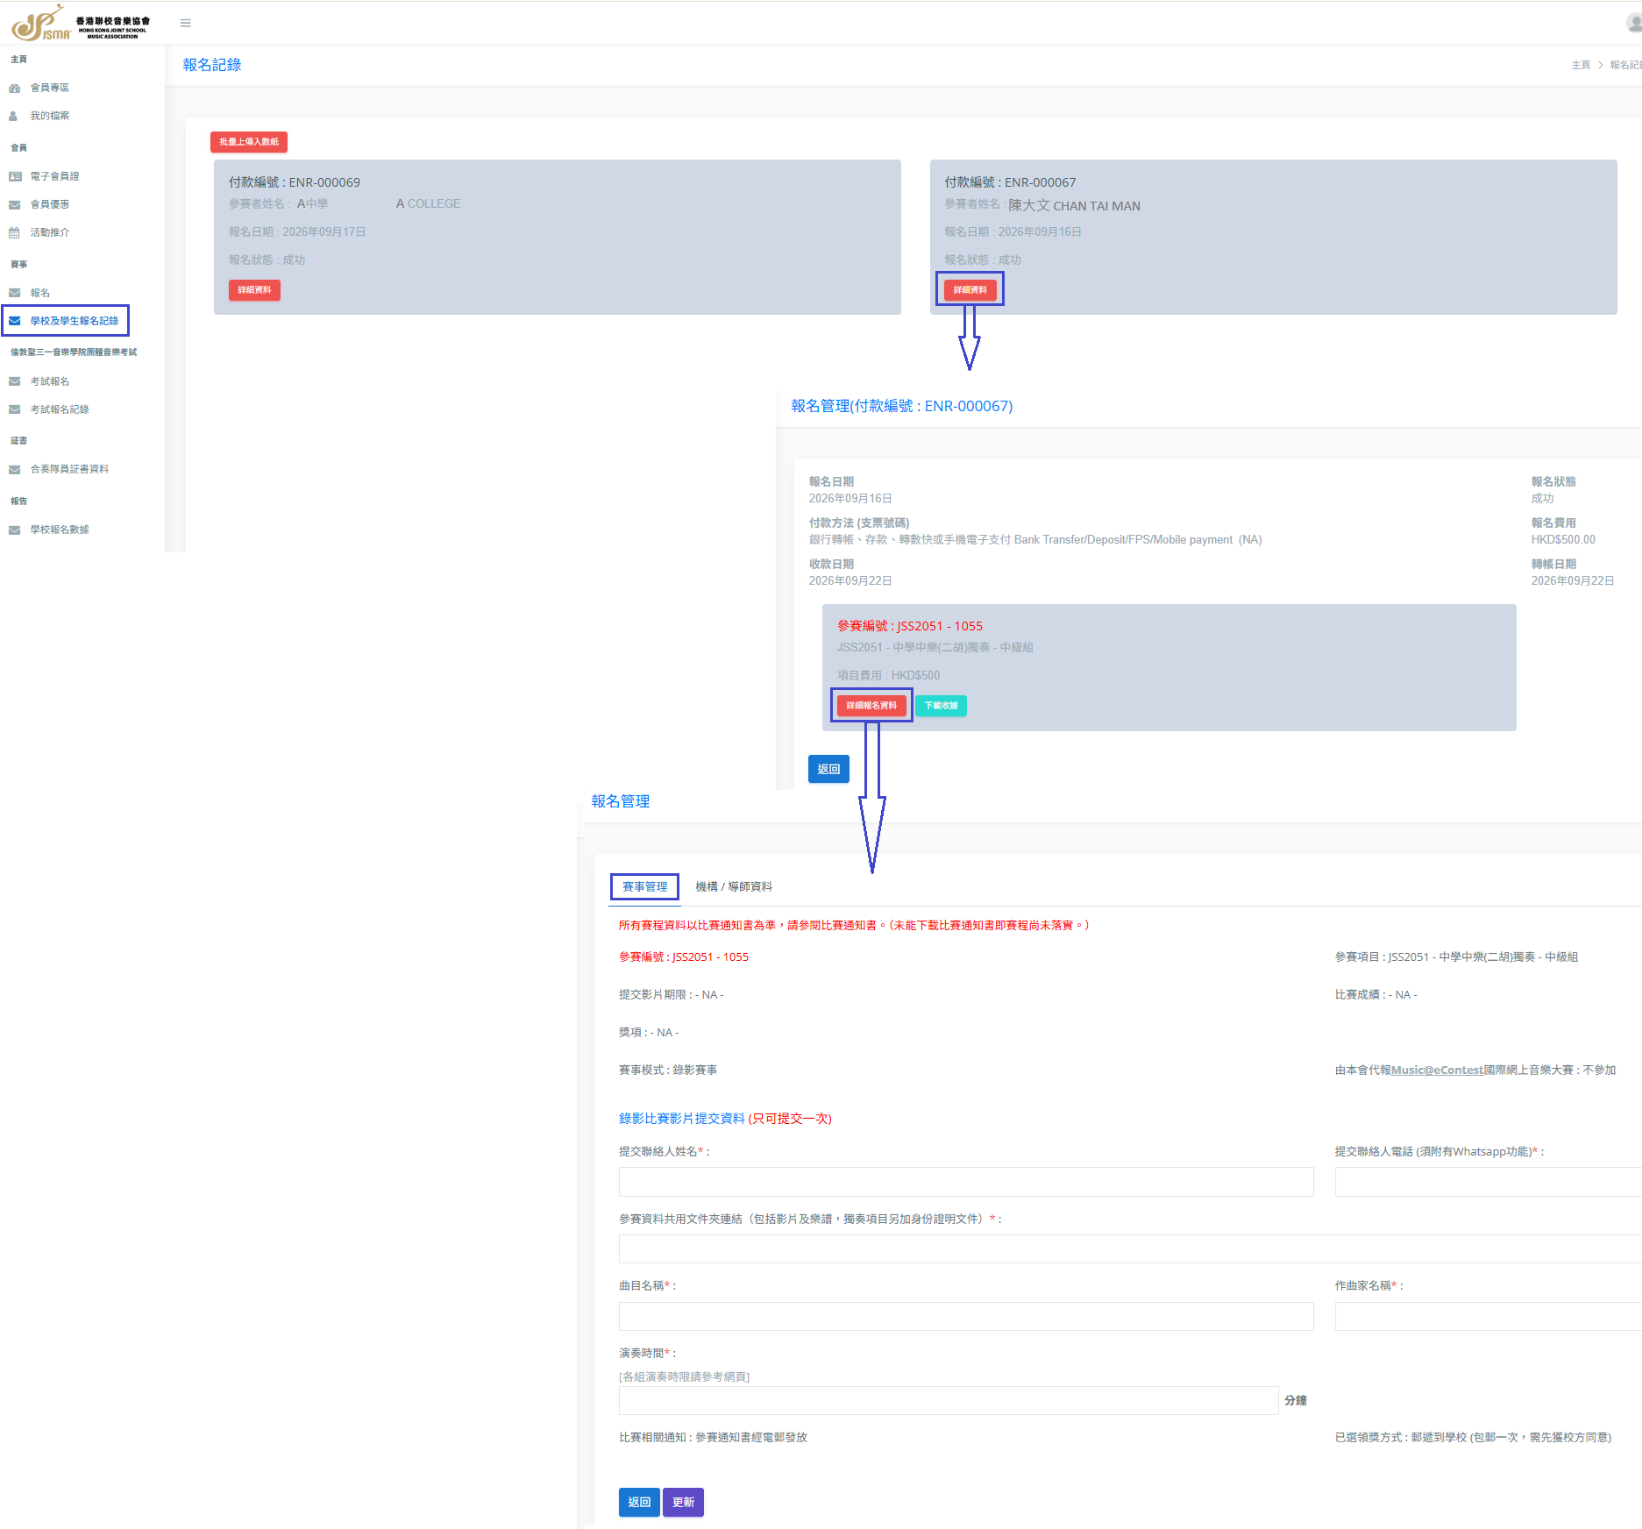The width and height of the screenshot is (1642, 1529).
Task: Open the Music@eContest link
Action: point(1437,1070)
